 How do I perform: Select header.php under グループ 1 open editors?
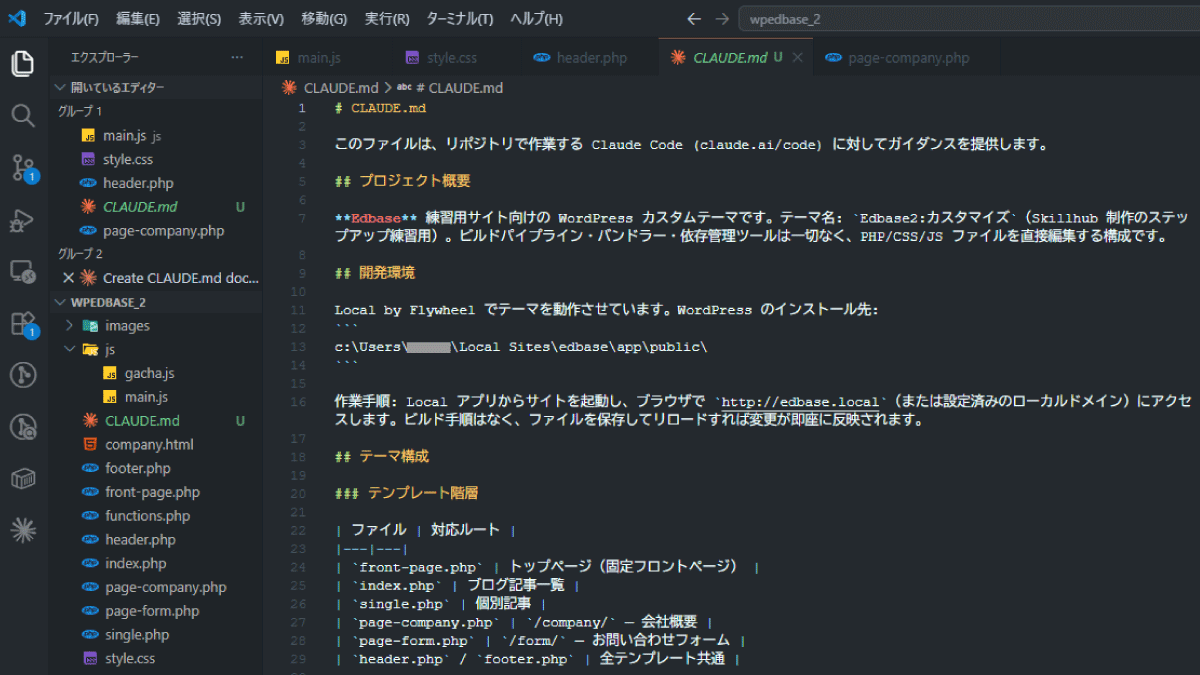tap(156, 183)
